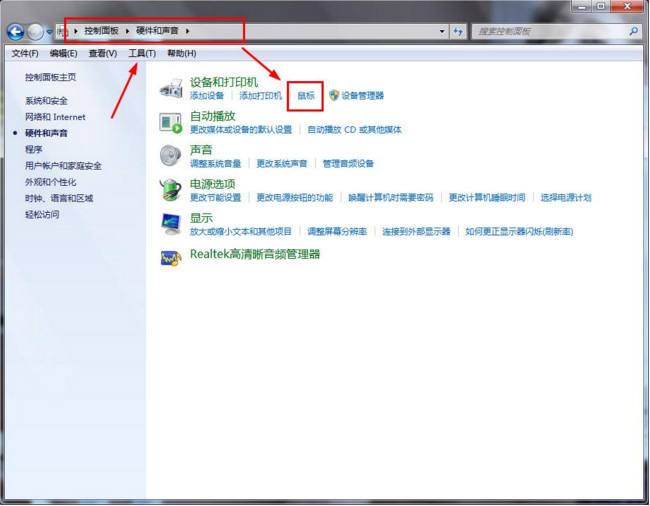Screen dimensions: 650x506
Task: Open the 文件(F) menu
Action: [x=25, y=53]
